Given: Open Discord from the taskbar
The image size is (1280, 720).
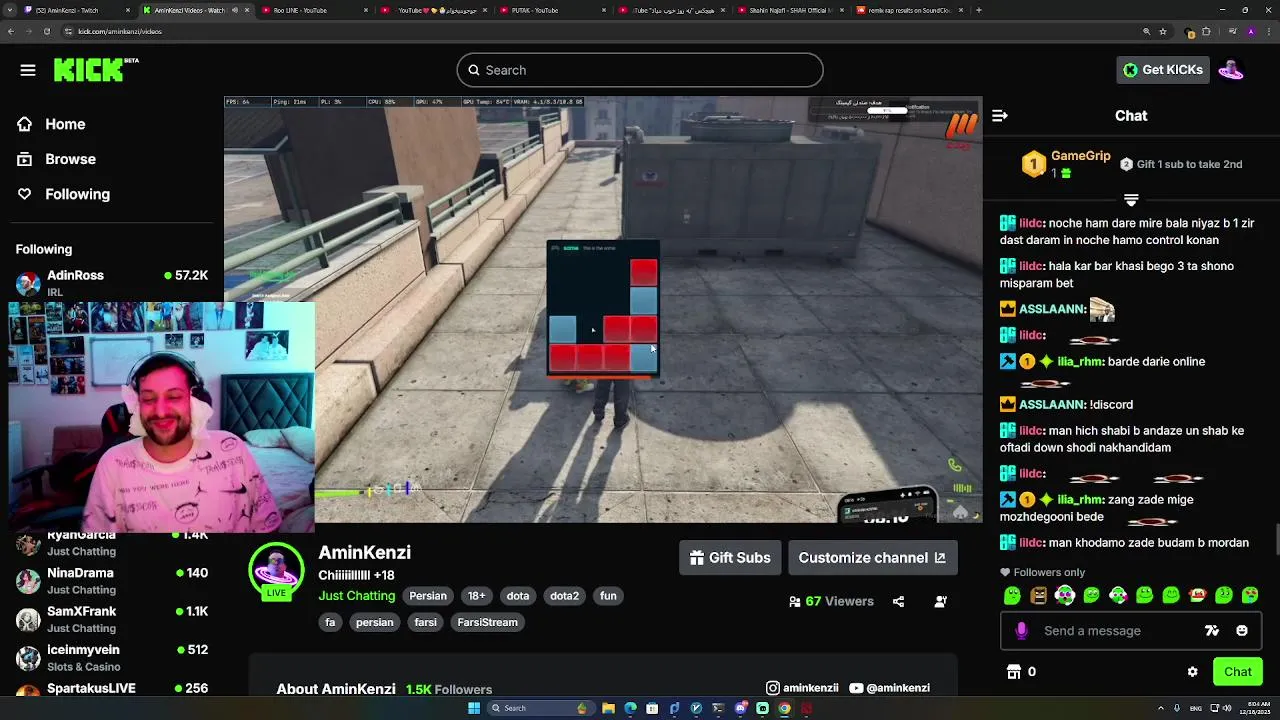Looking at the screenshot, I should coord(740,708).
